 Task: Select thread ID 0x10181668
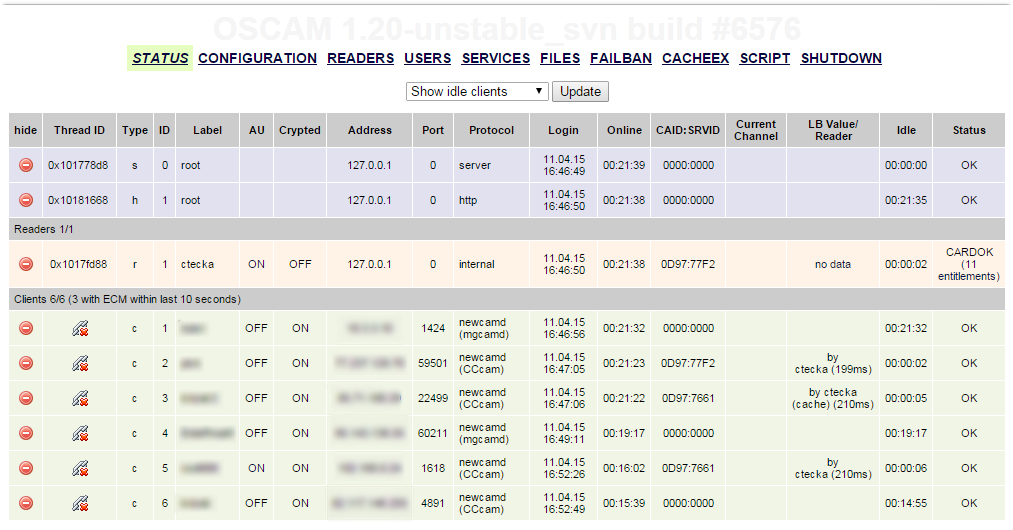pyautogui.click(x=78, y=200)
